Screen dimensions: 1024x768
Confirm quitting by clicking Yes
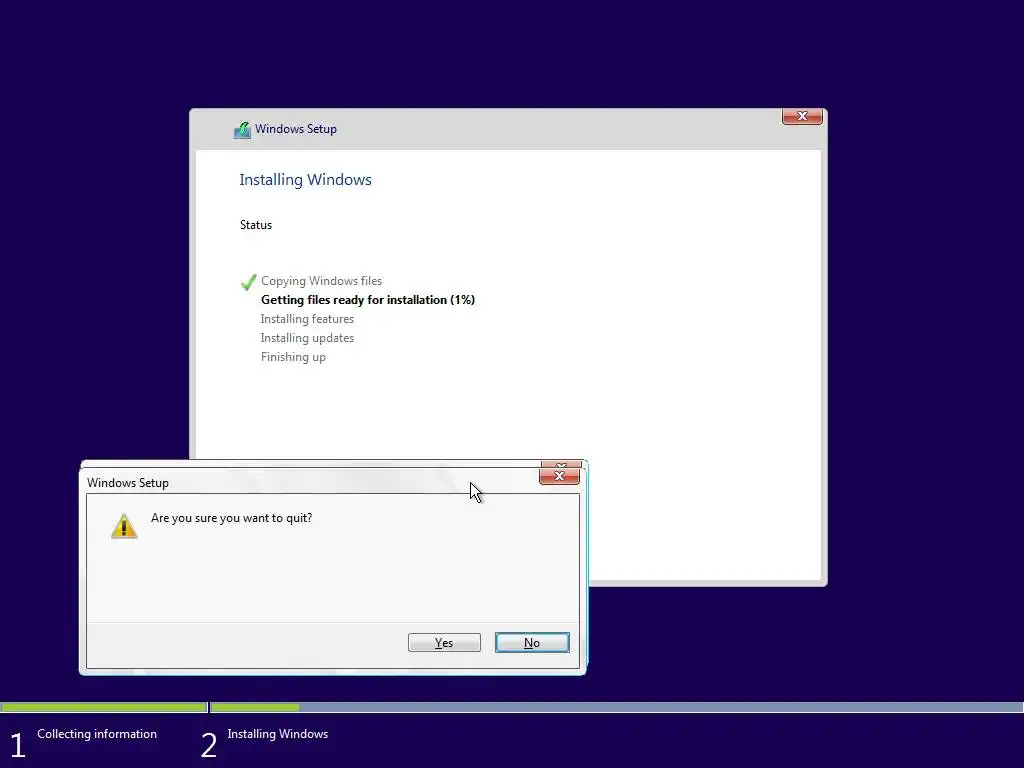[x=444, y=643]
